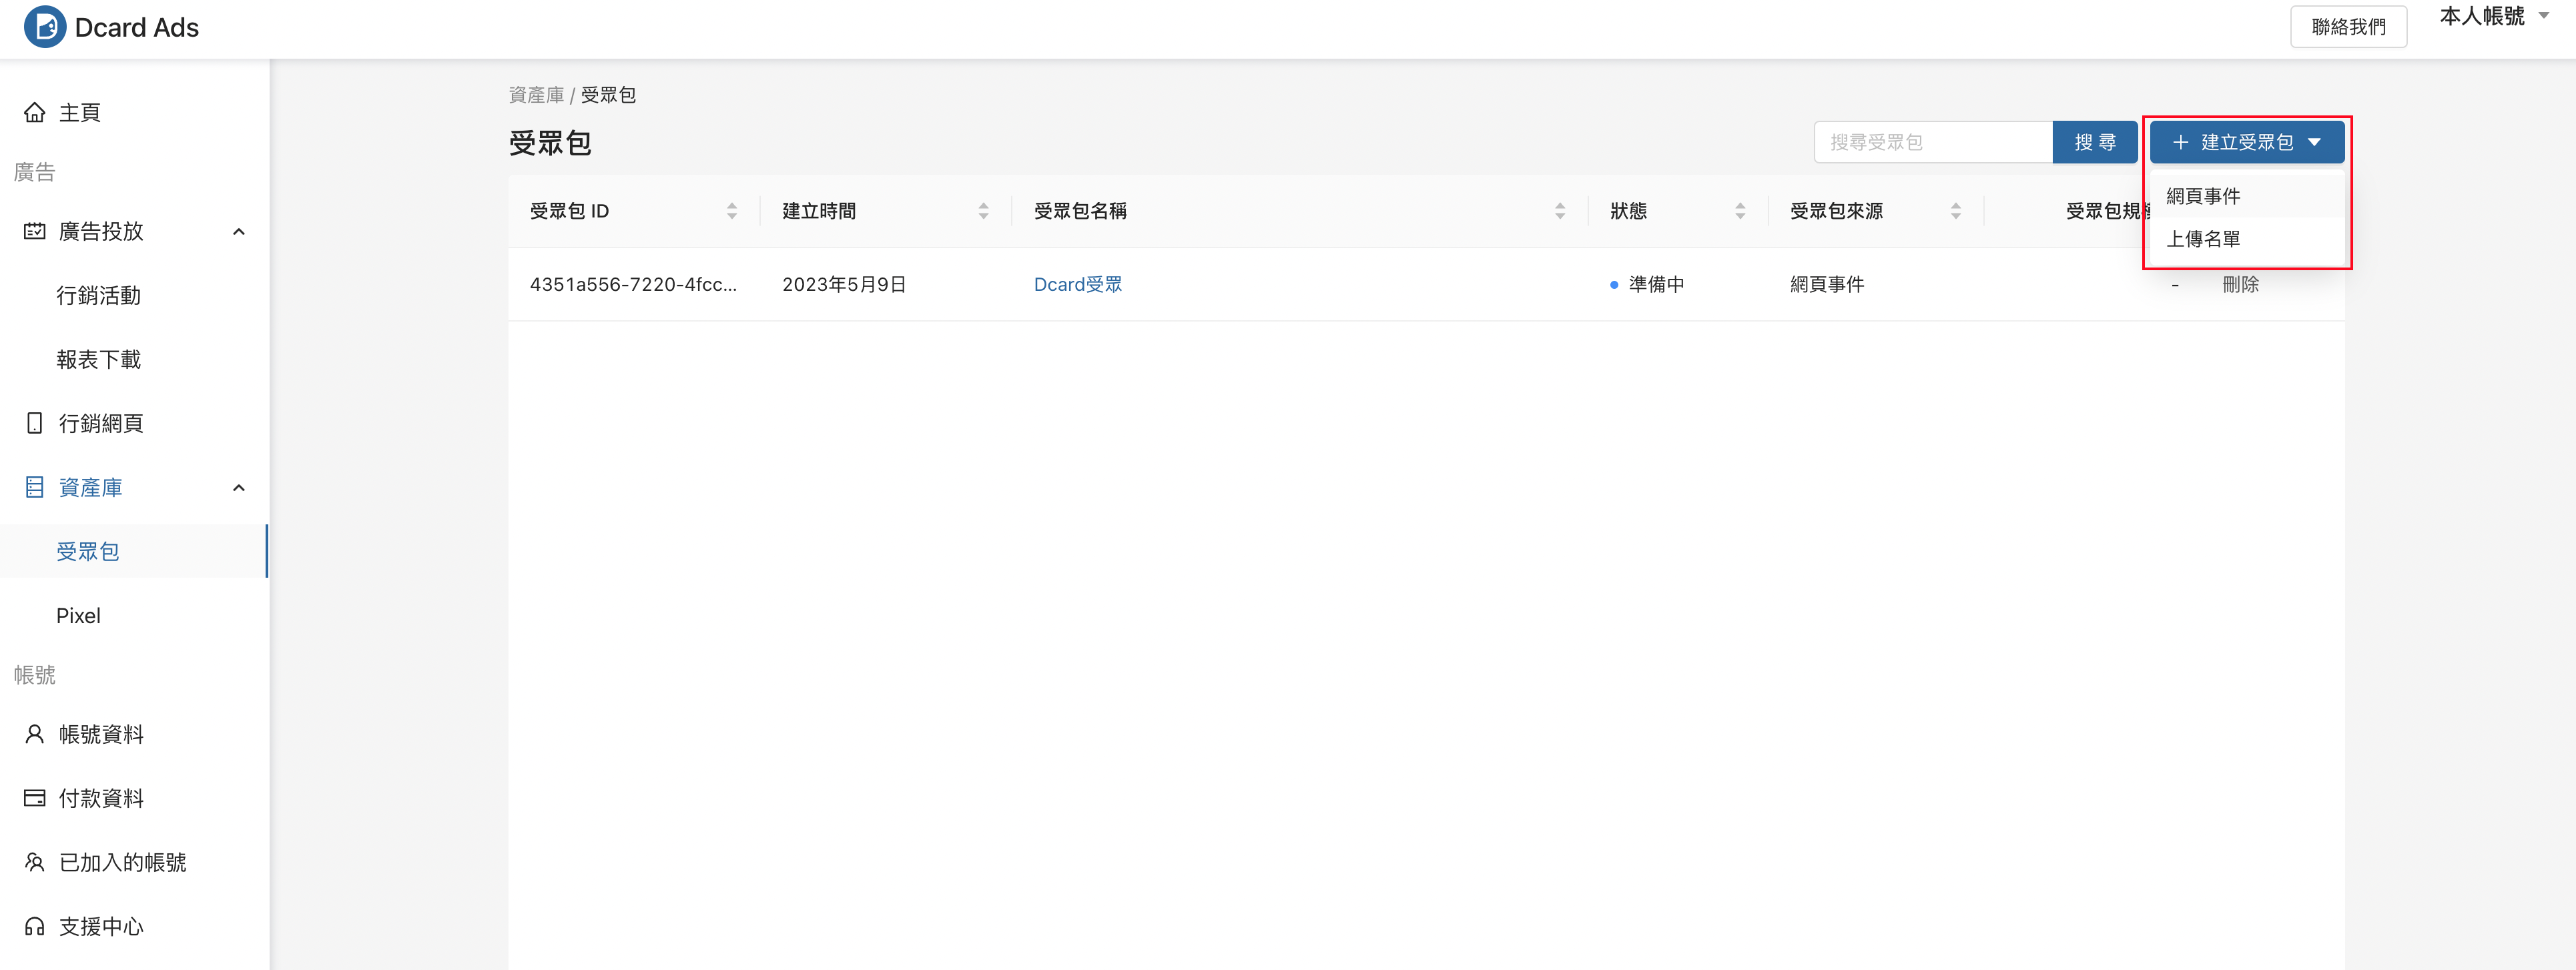Click the 準備中 status cell
The height and width of the screenshot is (970, 2576).
click(x=1647, y=284)
